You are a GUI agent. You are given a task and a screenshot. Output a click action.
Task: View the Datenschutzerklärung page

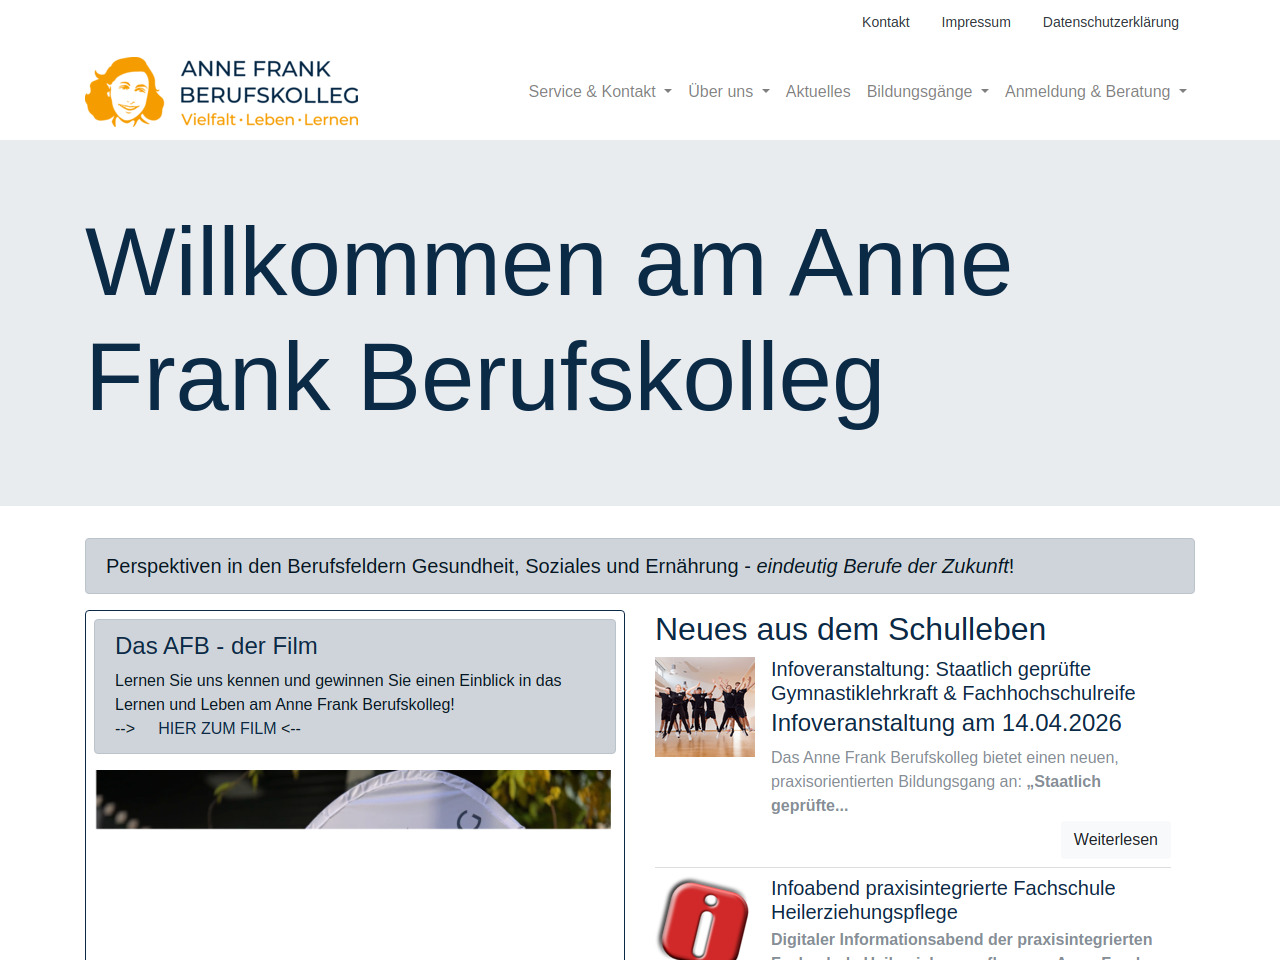[x=1110, y=22]
